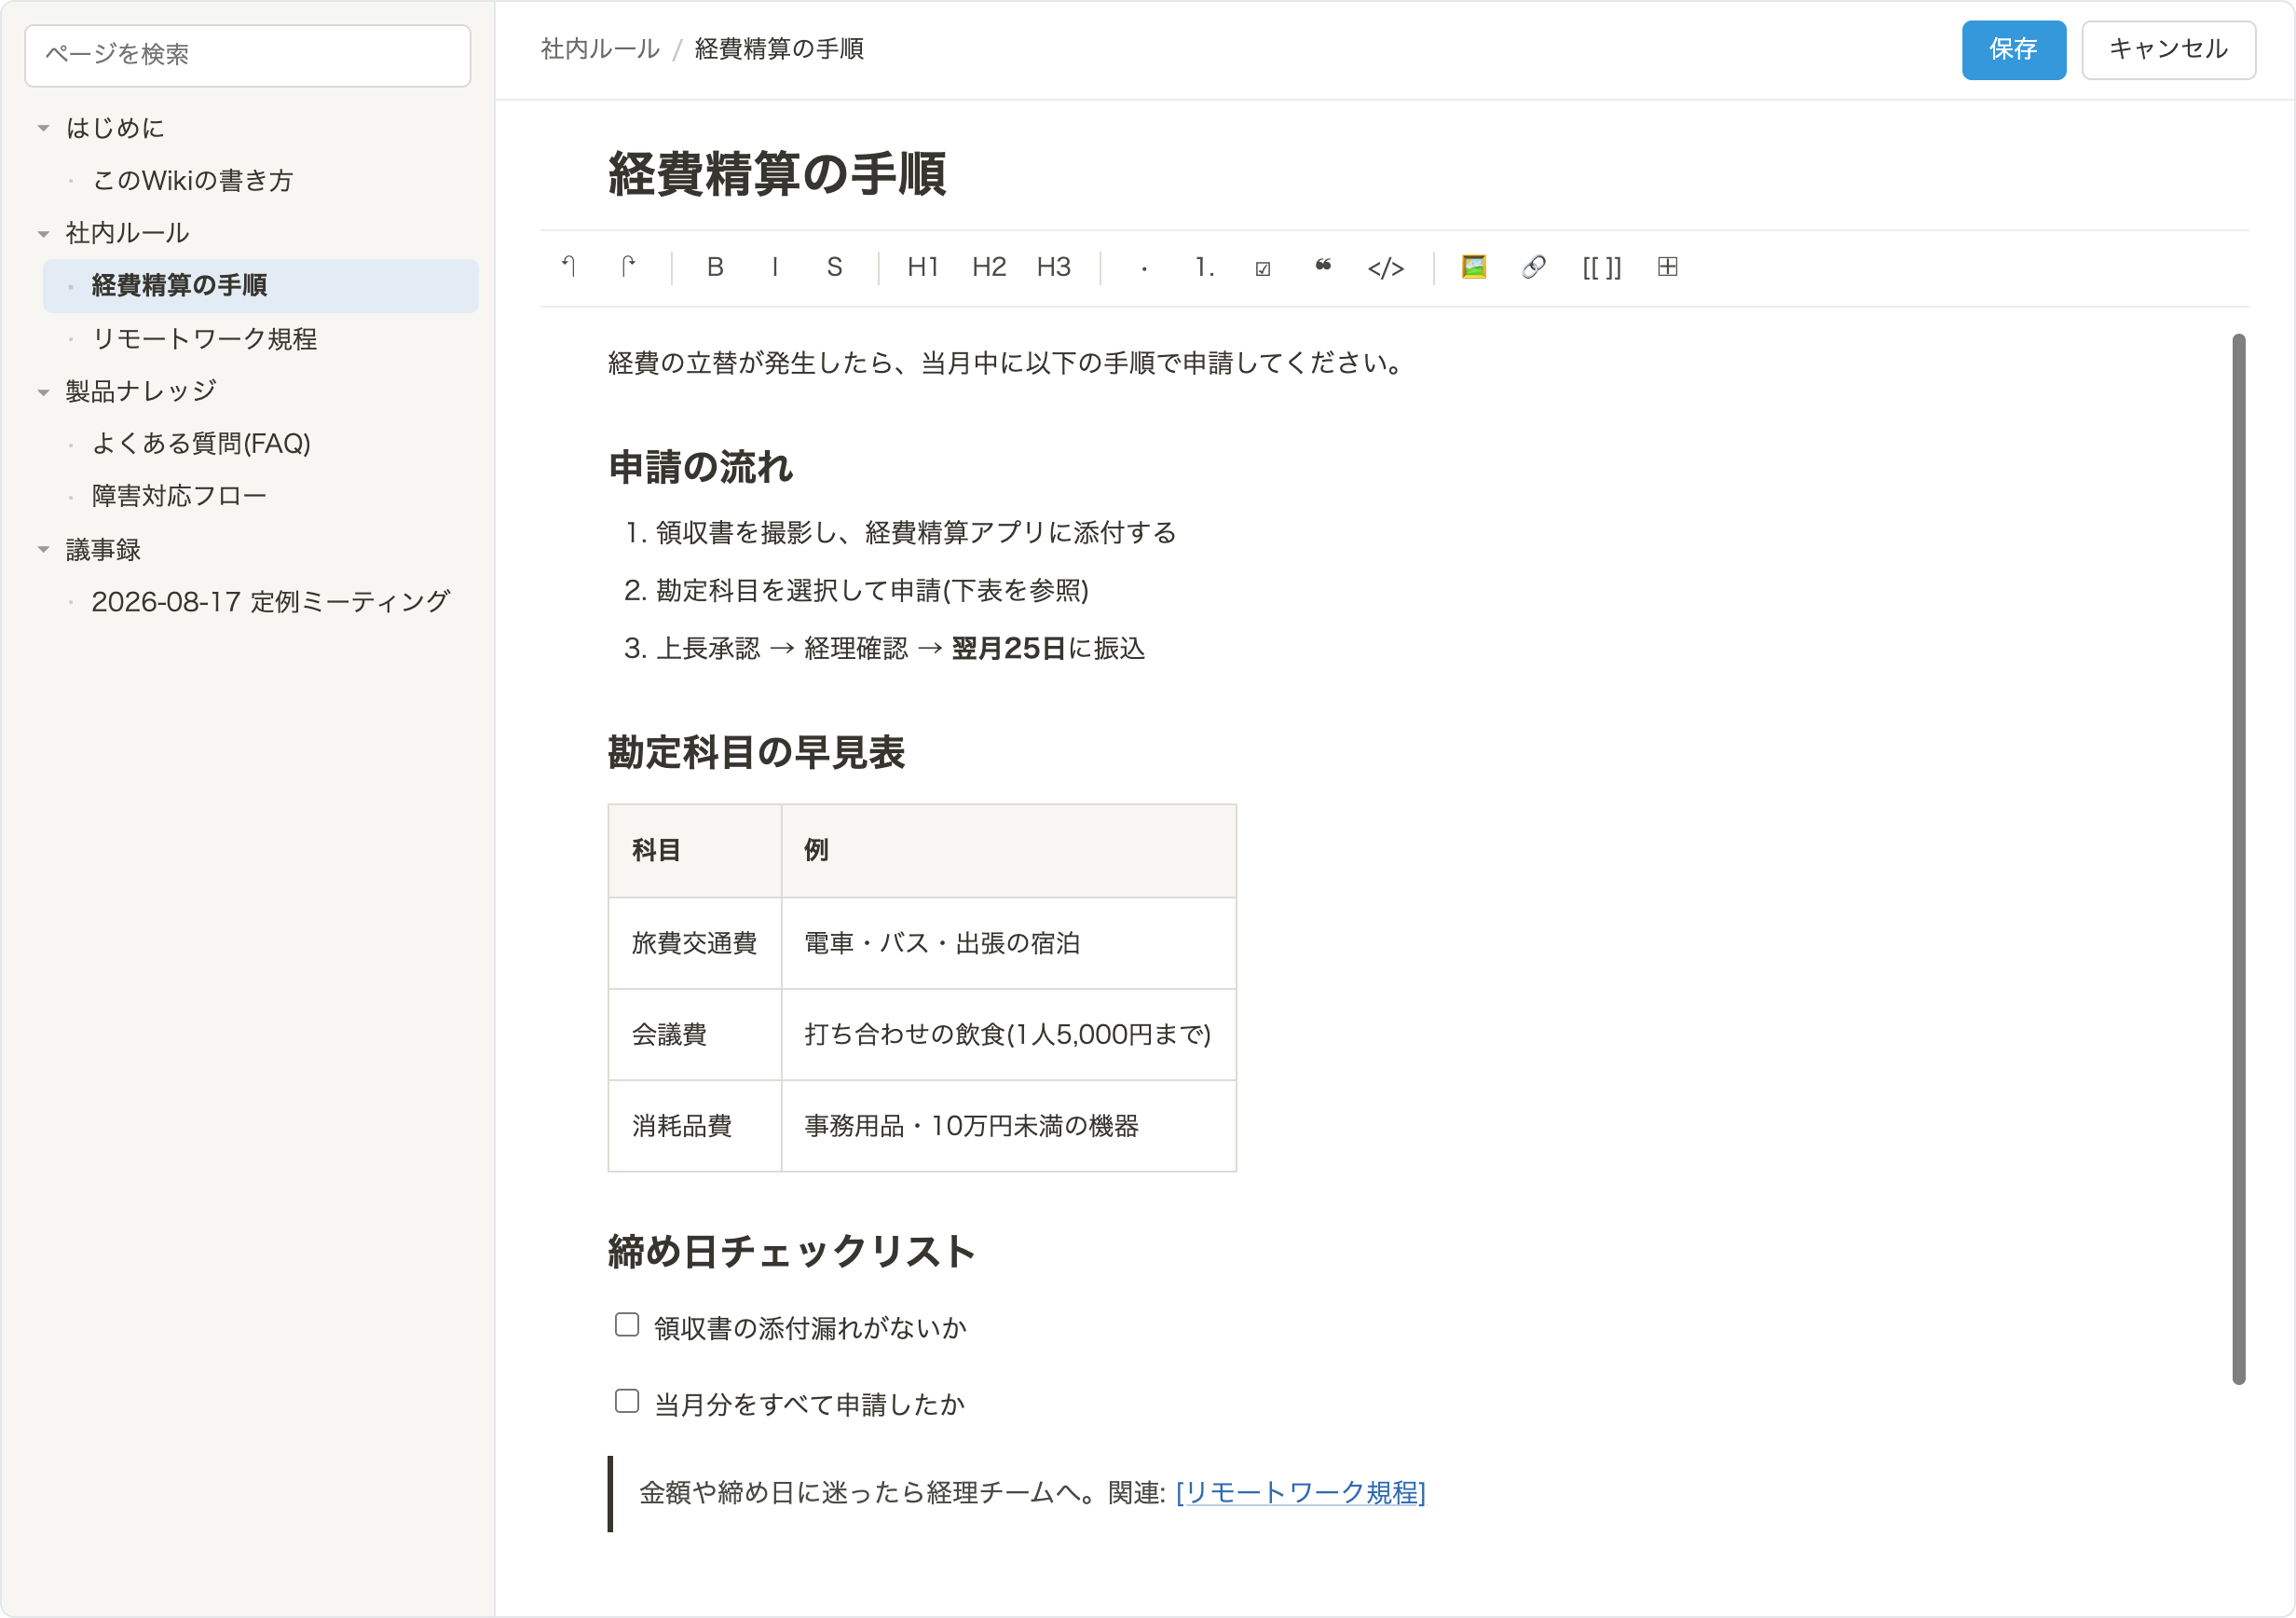The width and height of the screenshot is (2296, 1618).
Task: Click table cell 電車・バス・出張の宿泊
Action: (x=1009, y=943)
